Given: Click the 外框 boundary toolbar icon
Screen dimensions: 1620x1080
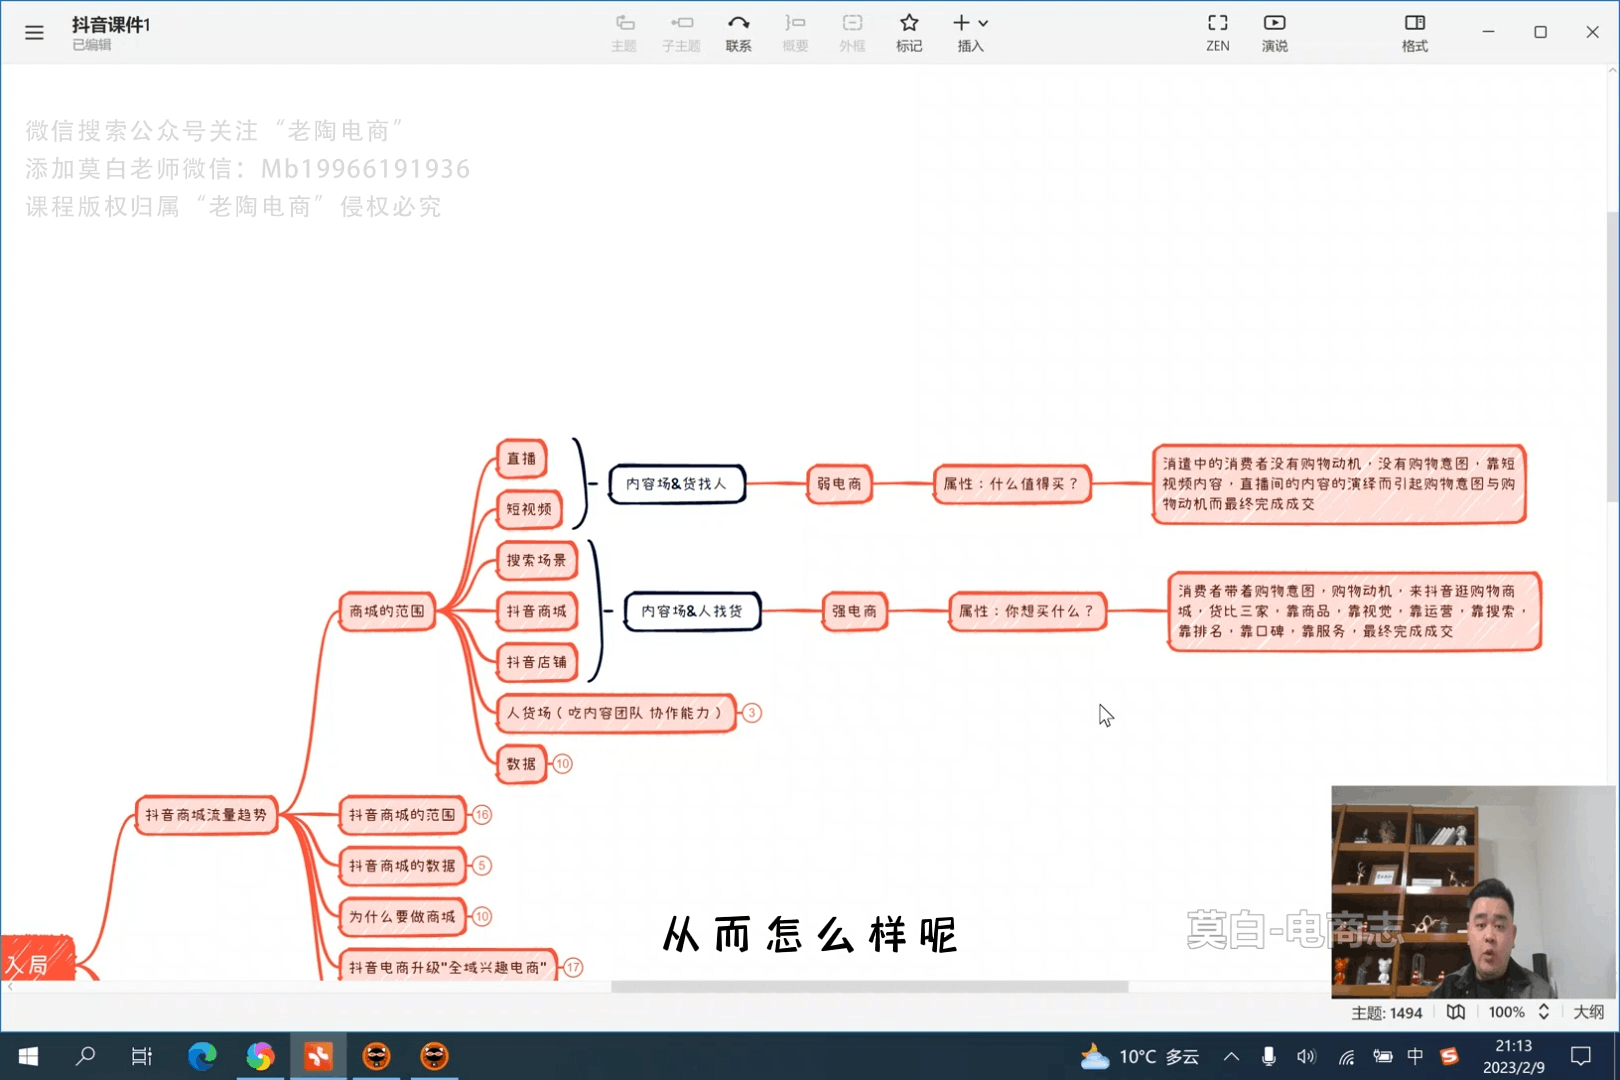Looking at the screenshot, I should pos(852,33).
